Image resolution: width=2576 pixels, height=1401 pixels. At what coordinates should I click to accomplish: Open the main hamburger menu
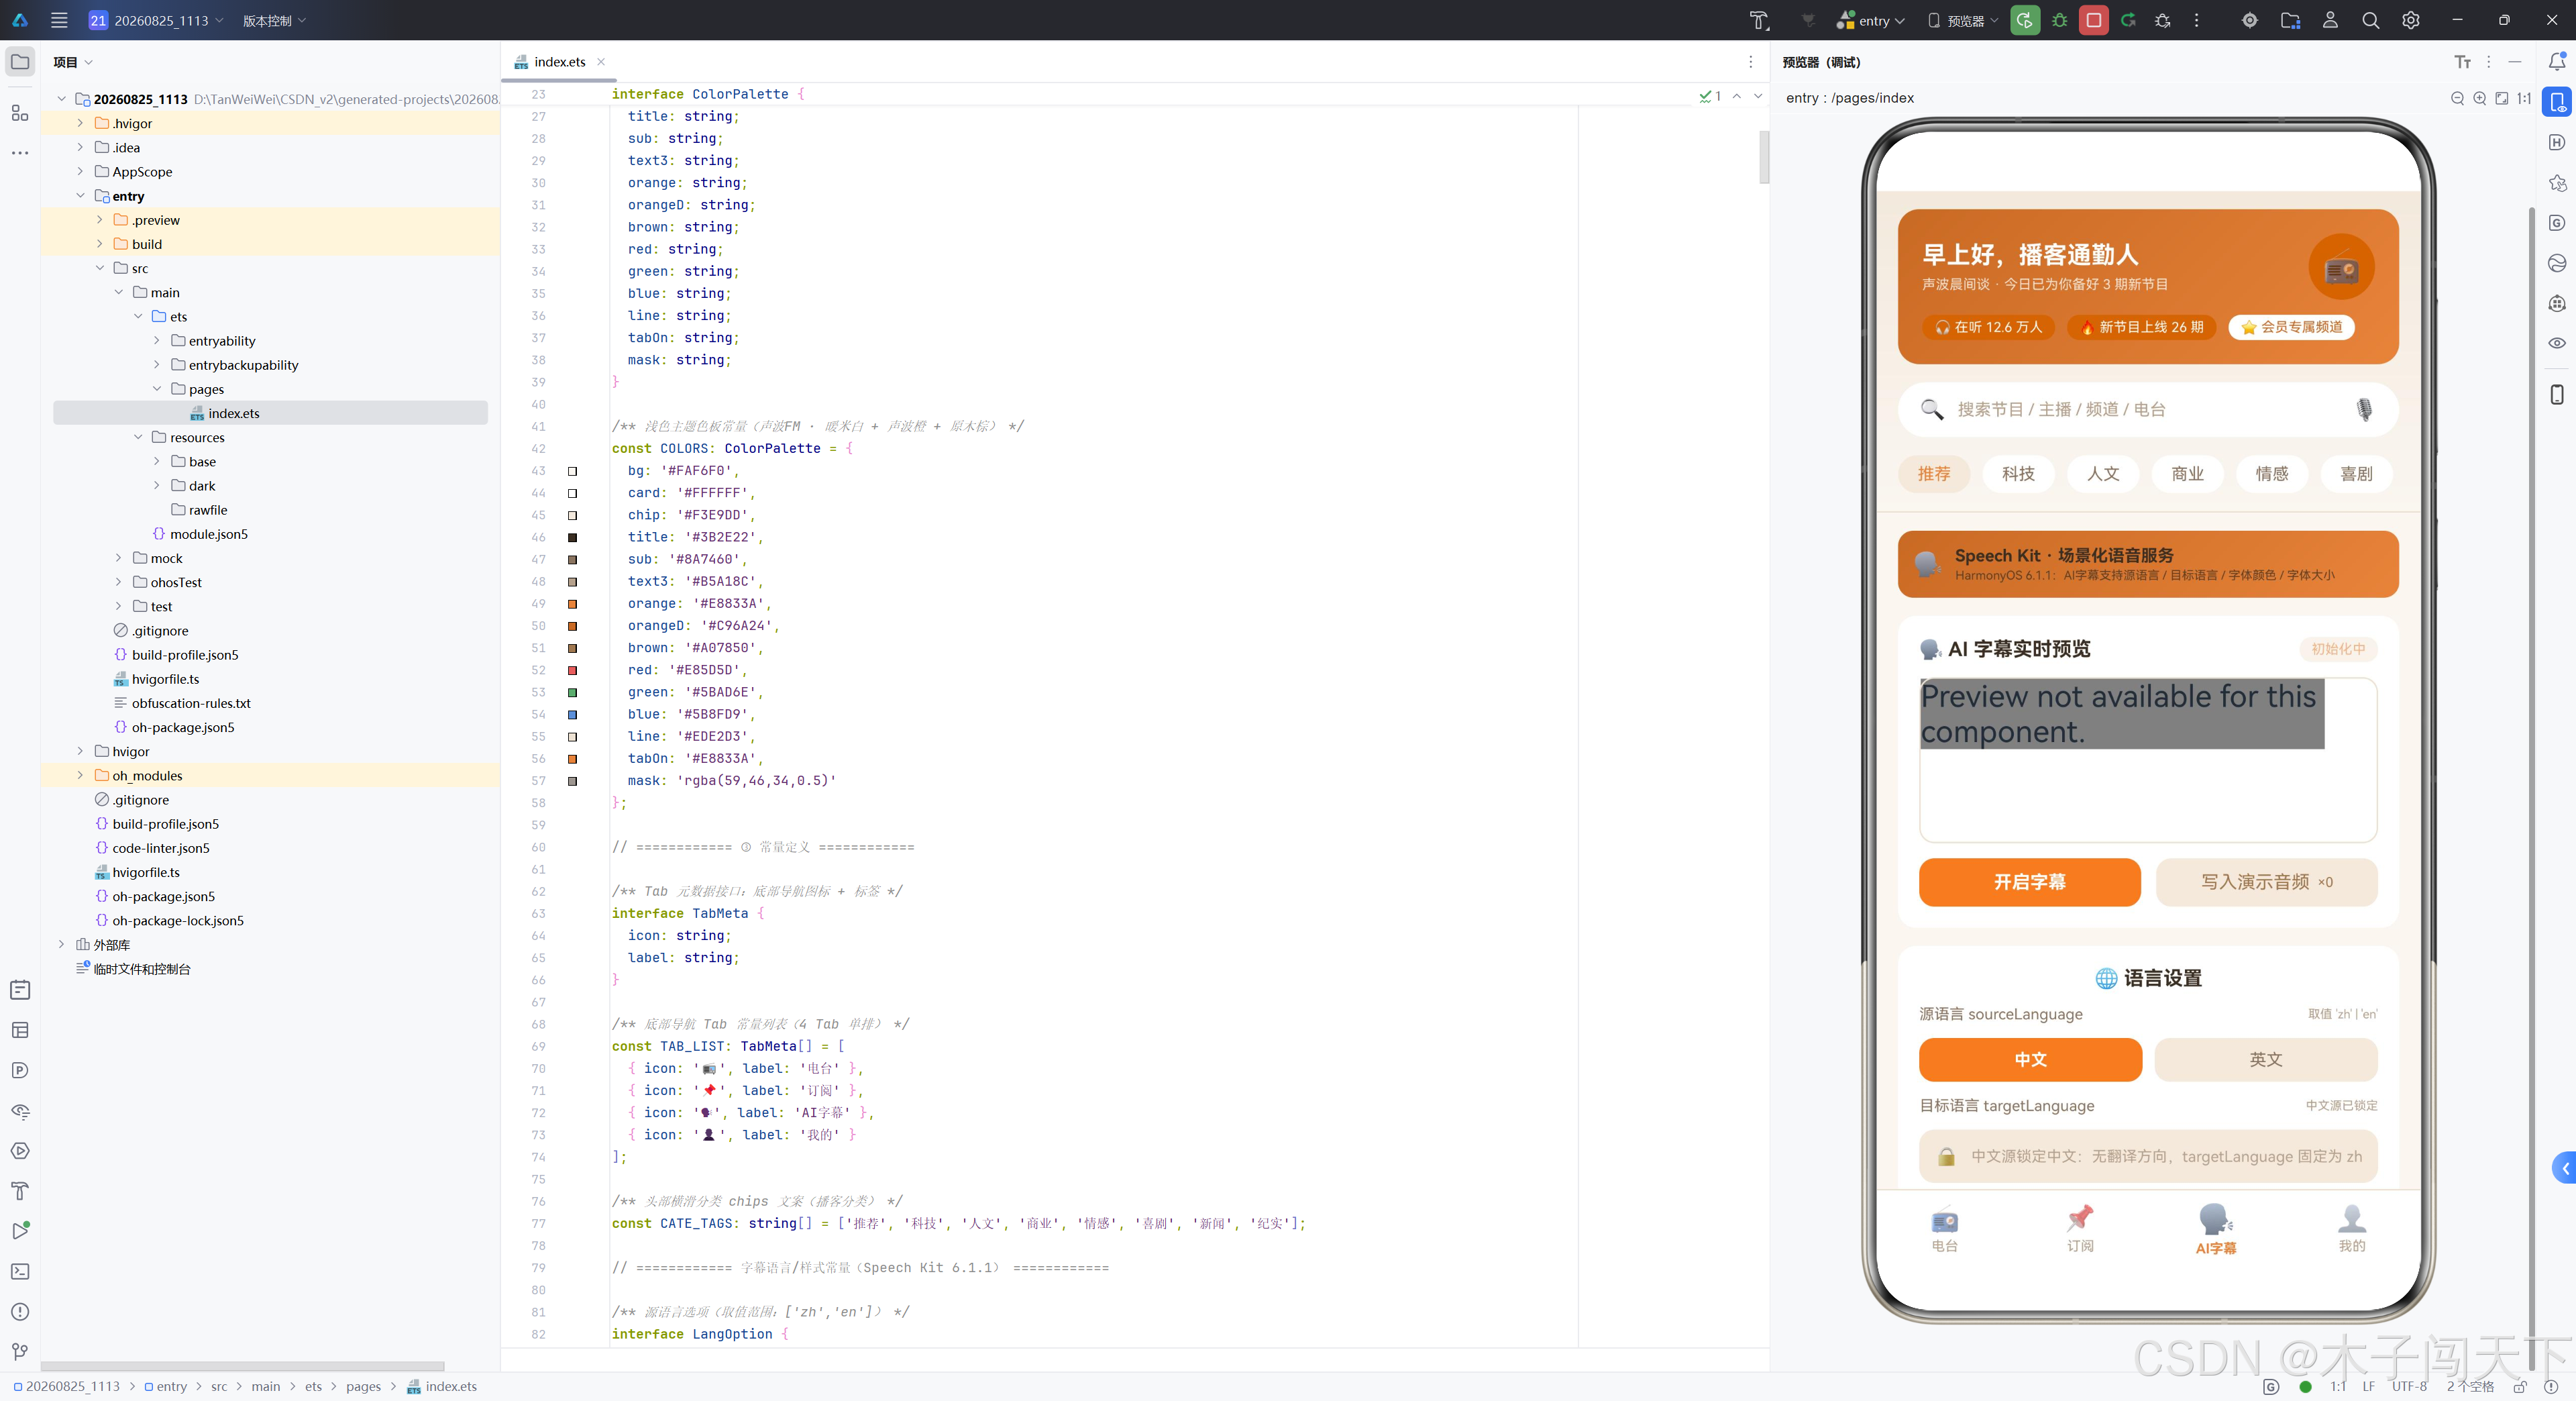click(59, 20)
